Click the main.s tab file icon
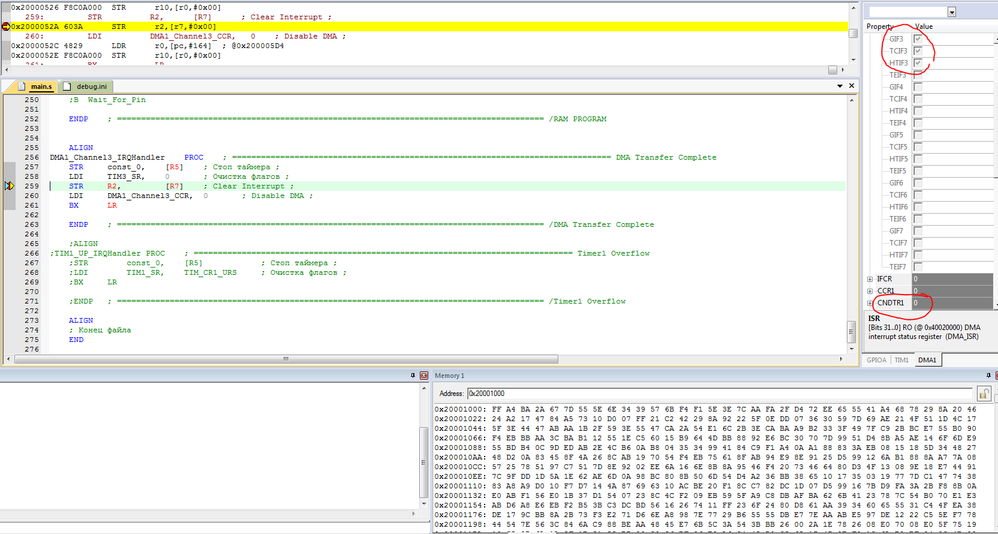This screenshot has width=998, height=534. (x=22, y=86)
